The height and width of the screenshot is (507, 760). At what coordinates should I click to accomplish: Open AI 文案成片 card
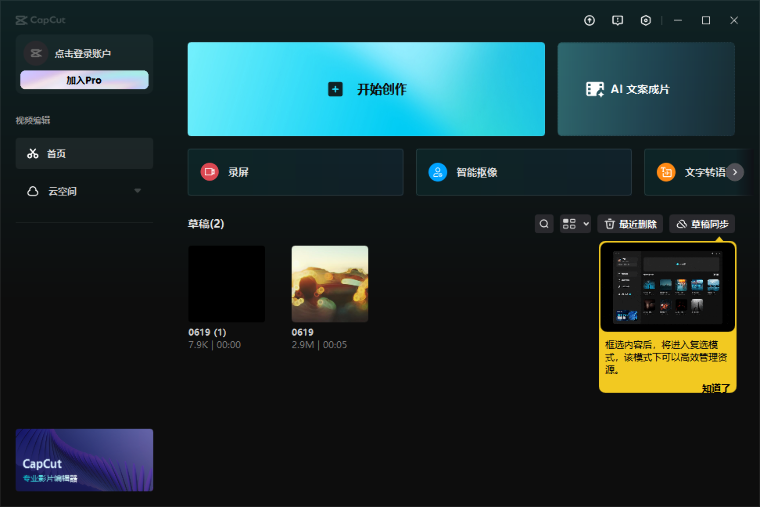(645, 89)
